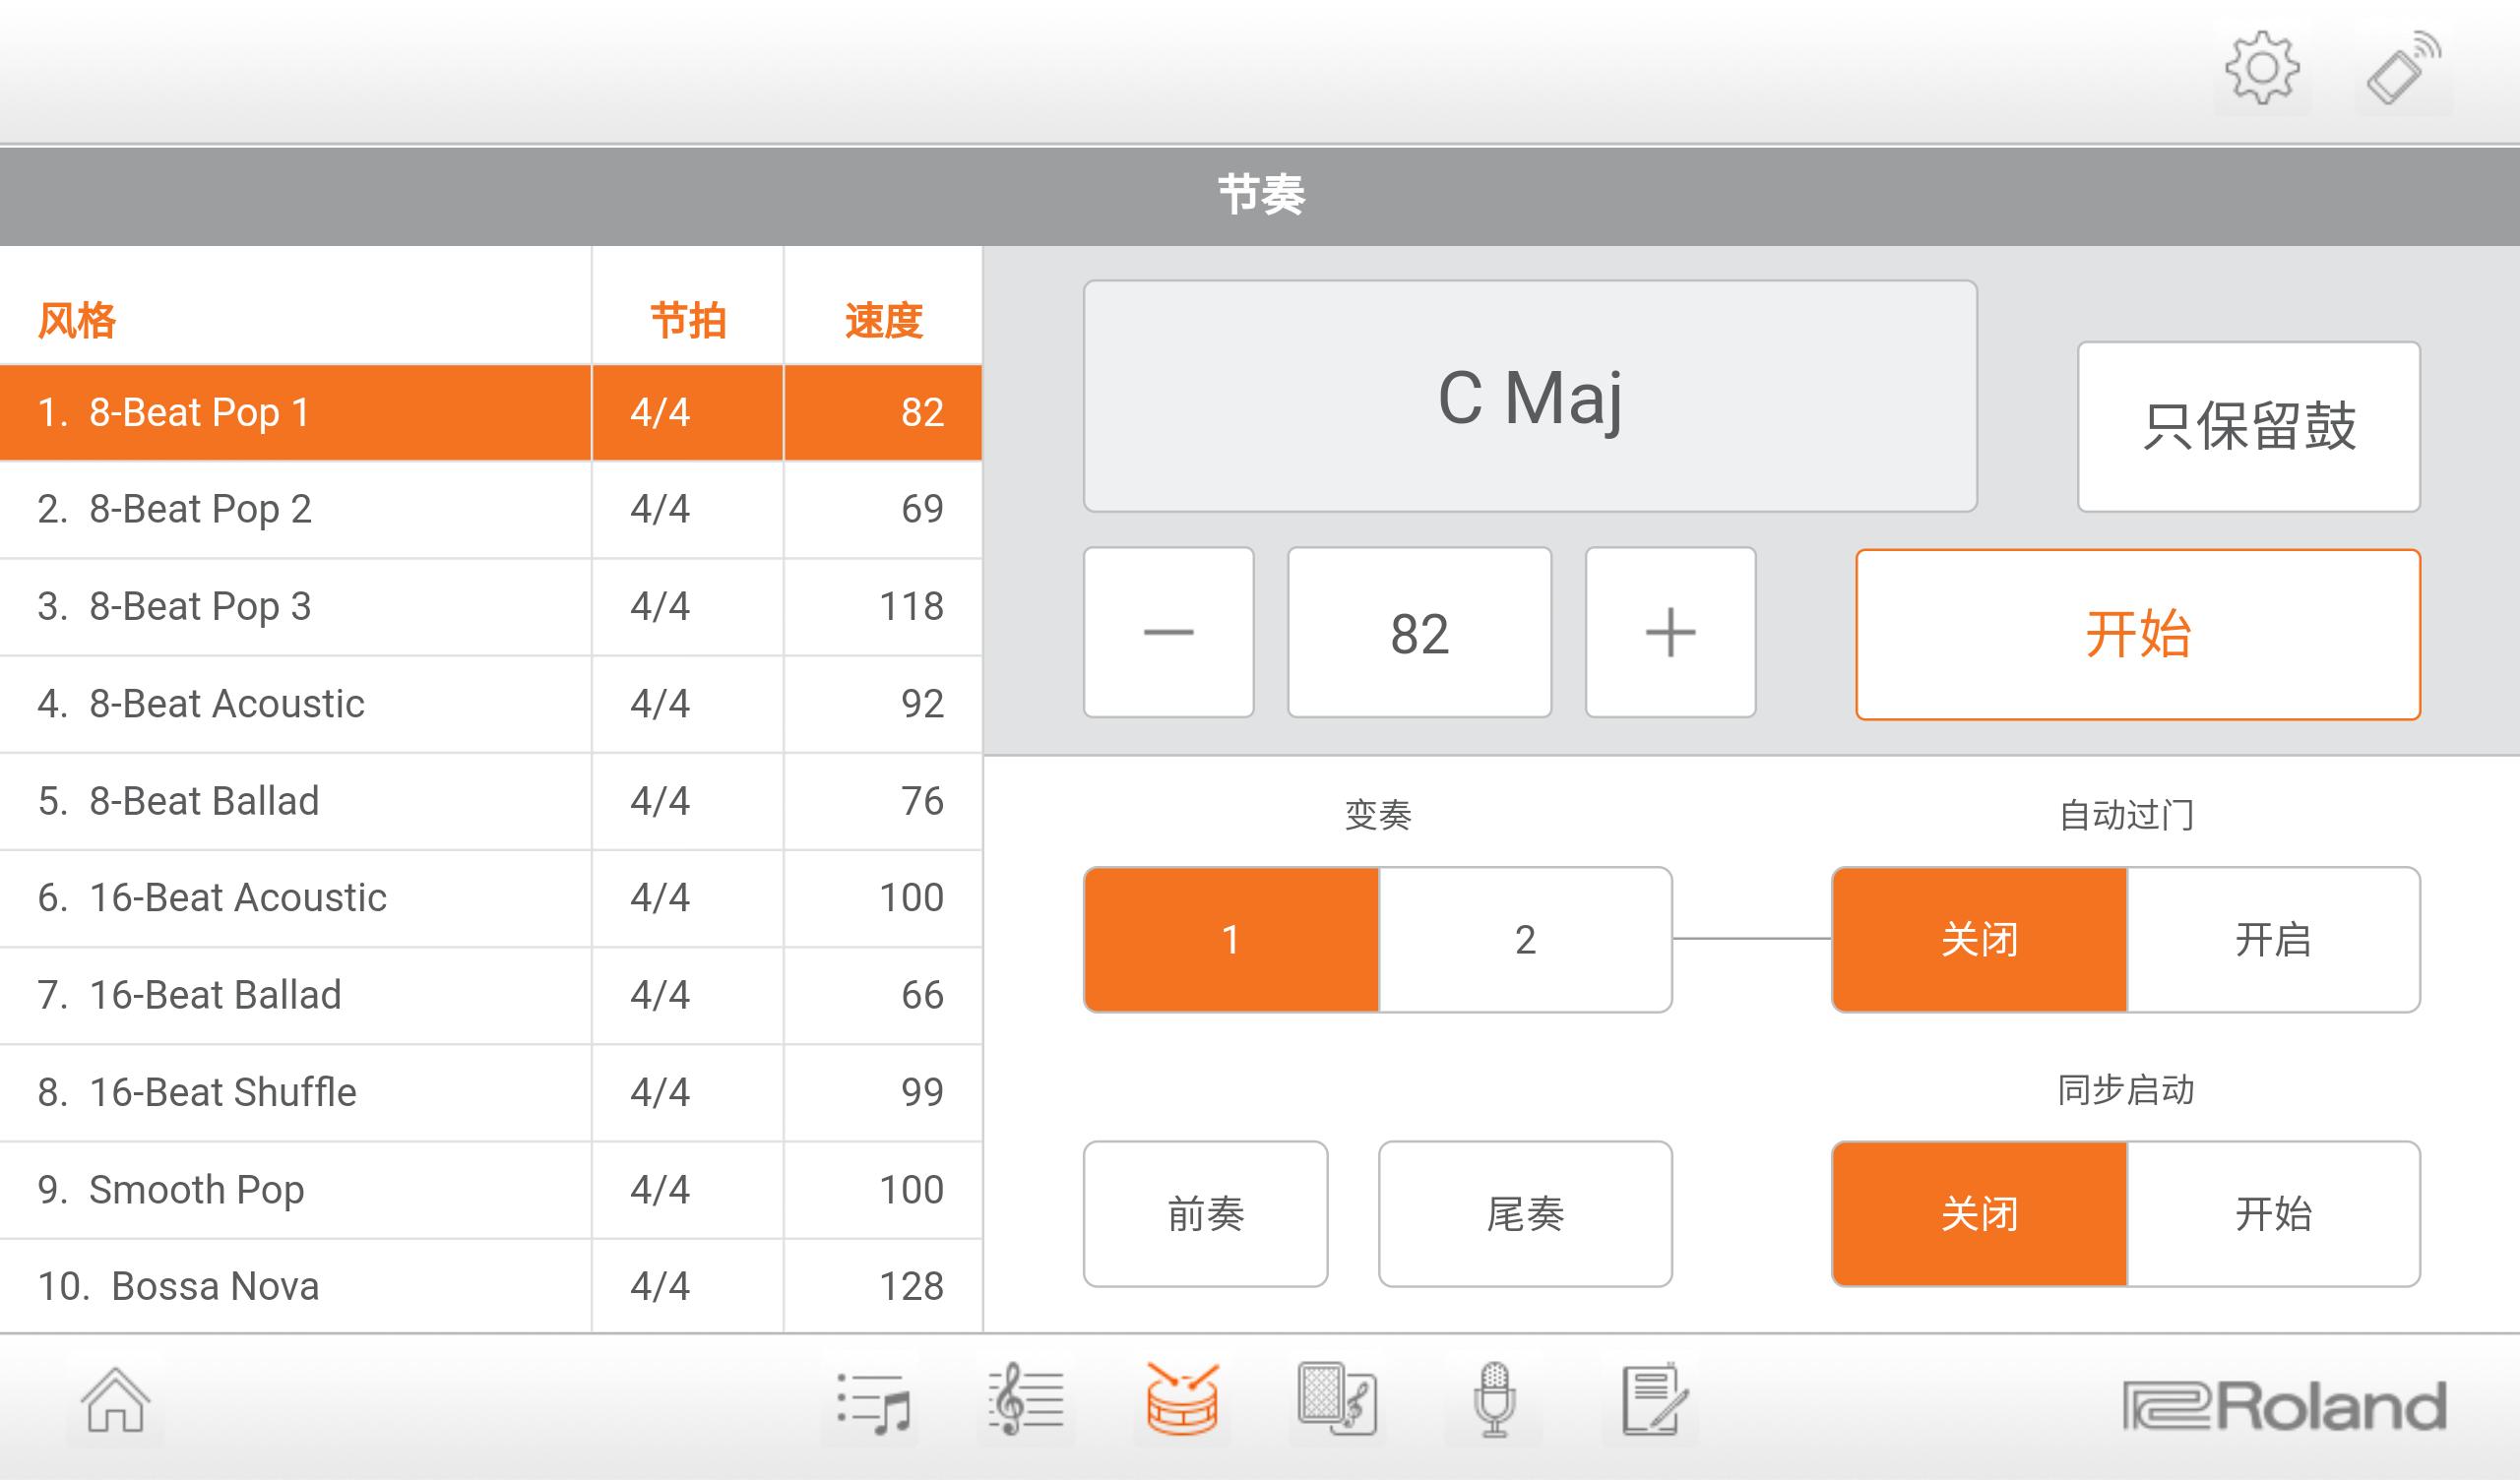Choose the 8-Beat Pop 3 rhythm
Viewport: 2520px width, 1480px height.
pyautogui.click(x=490, y=607)
